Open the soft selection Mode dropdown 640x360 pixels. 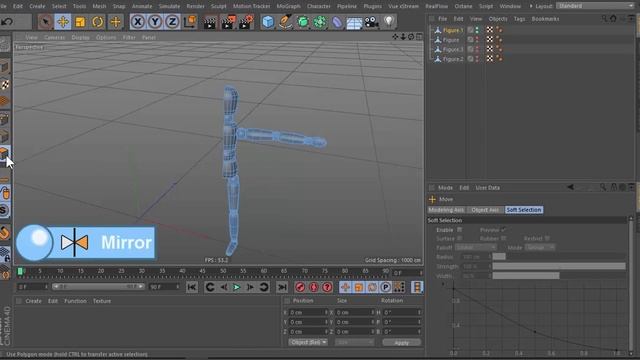[540, 247]
